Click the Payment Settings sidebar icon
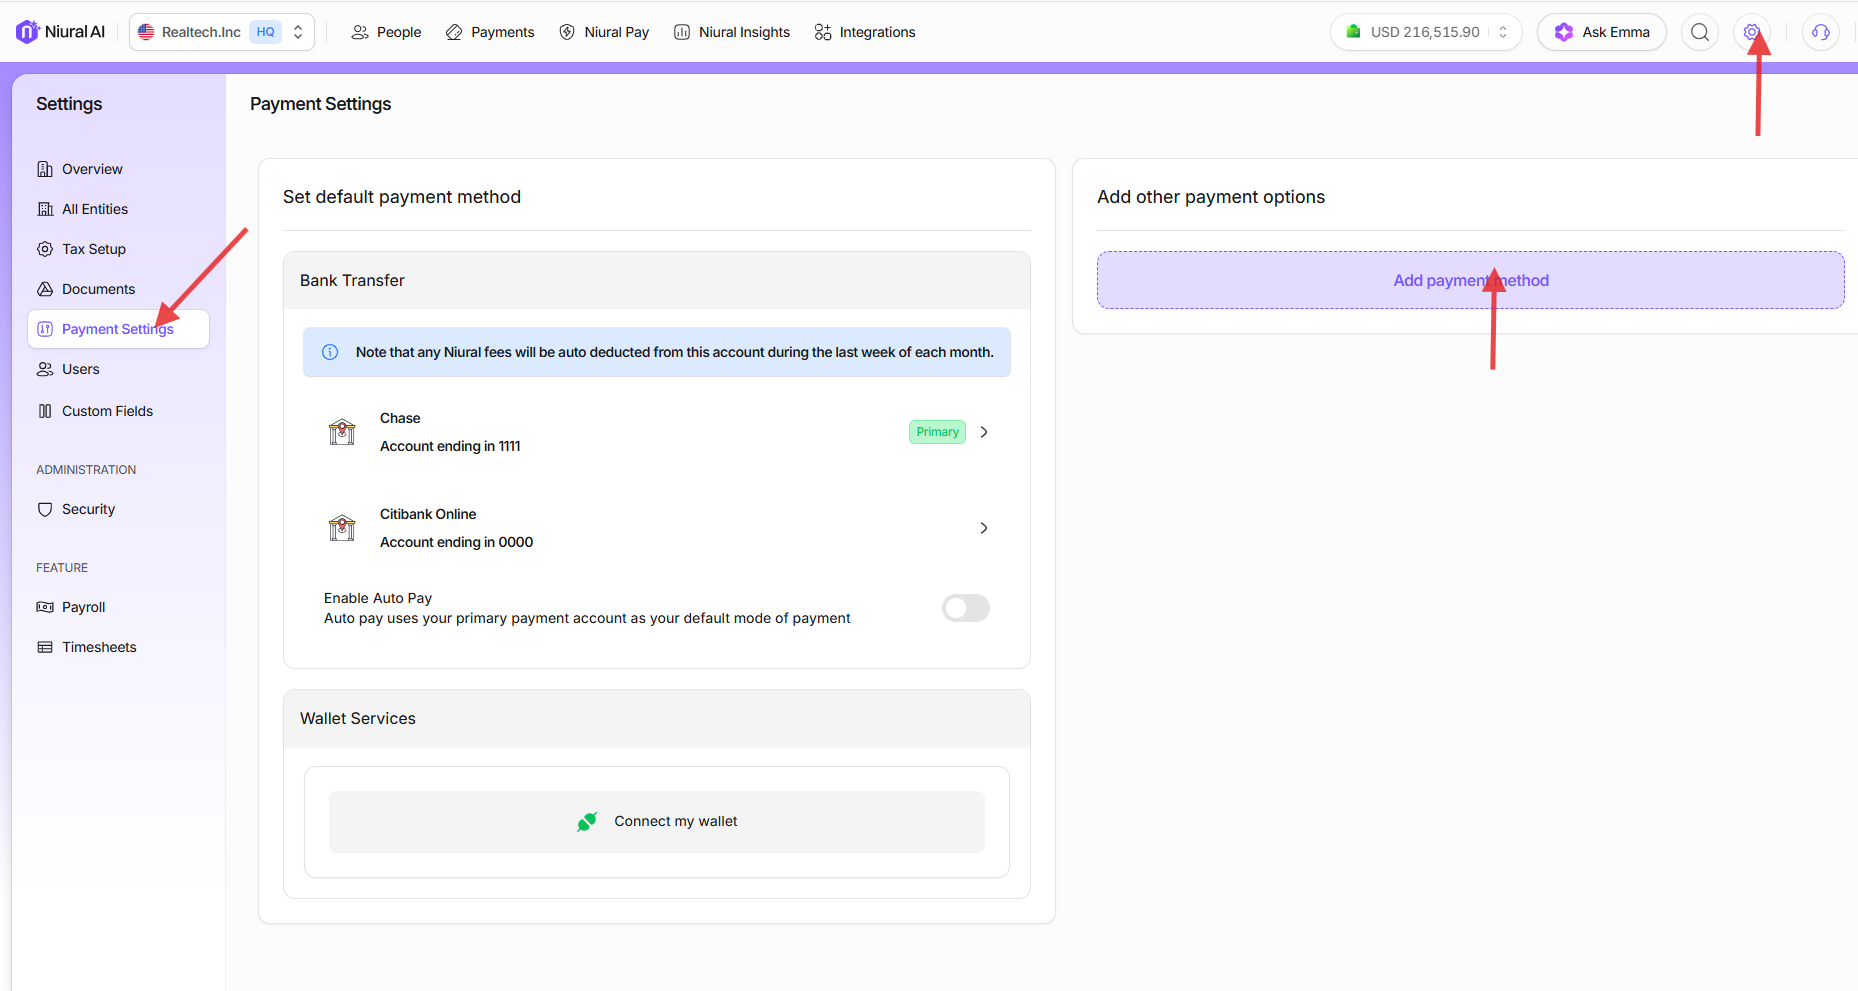1858x991 pixels. coord(45,329)
